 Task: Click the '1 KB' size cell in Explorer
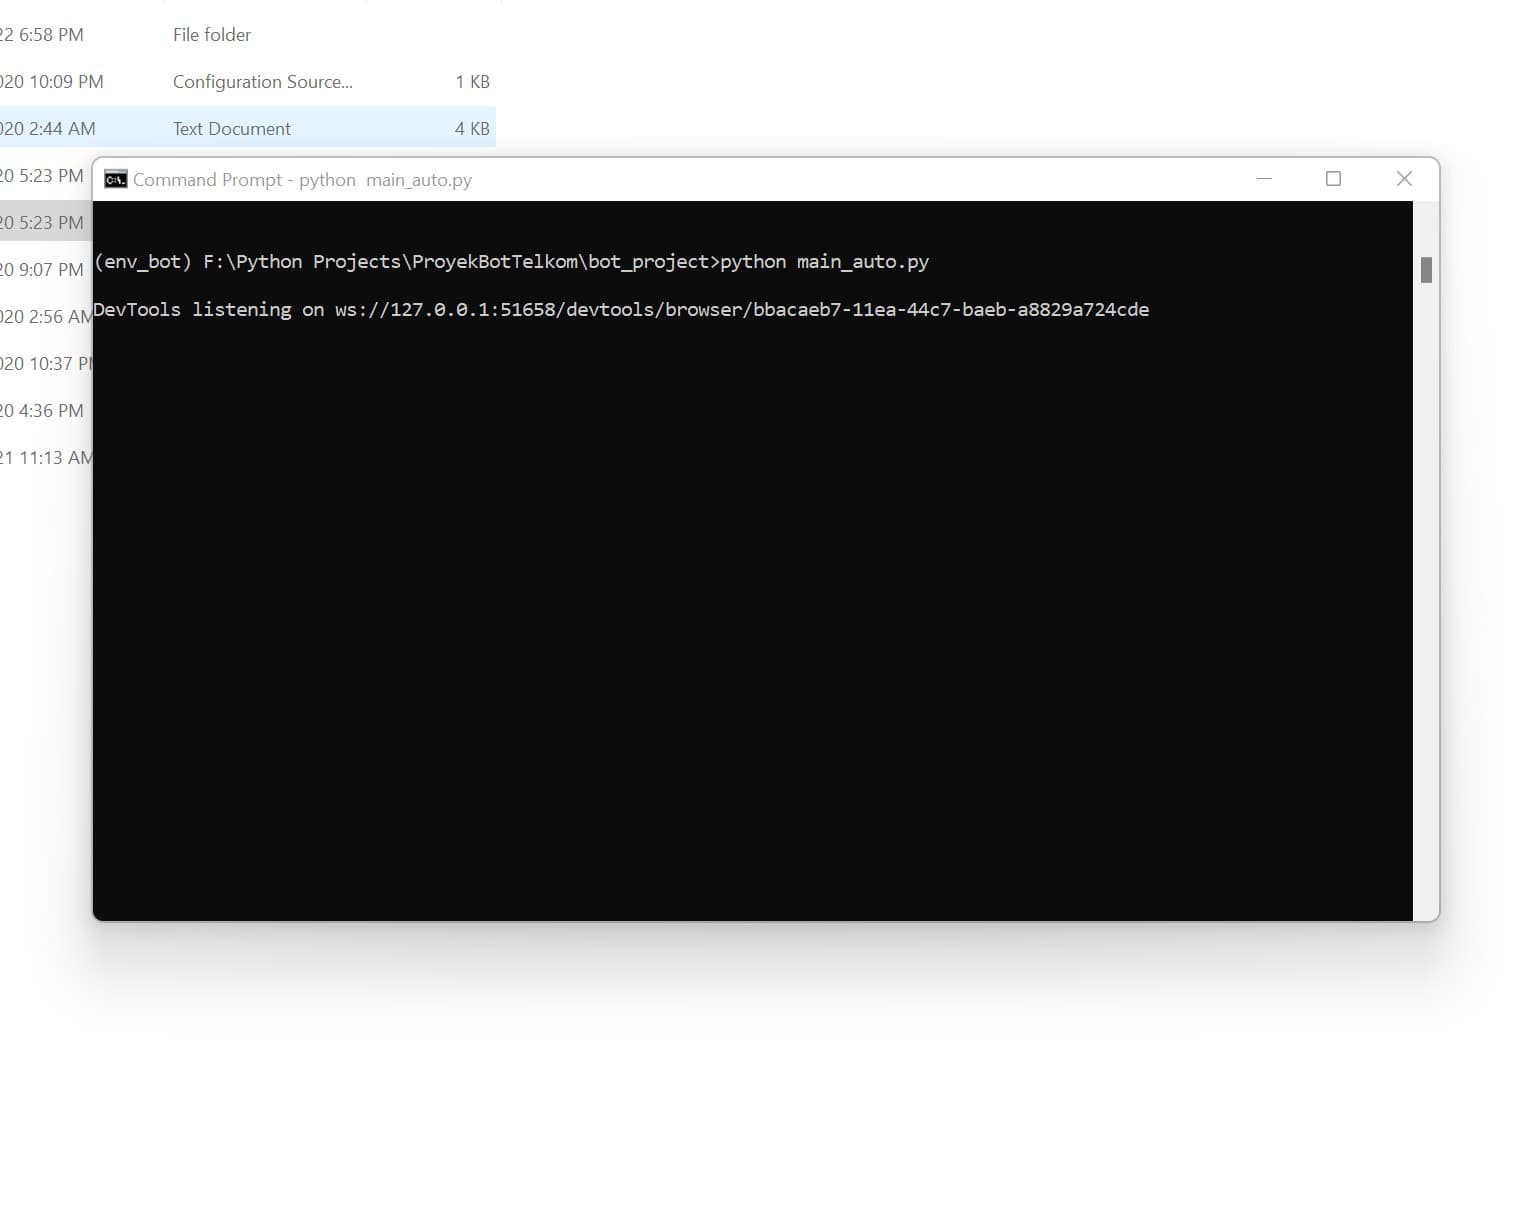pyautogui.click(x=472, y=82)
